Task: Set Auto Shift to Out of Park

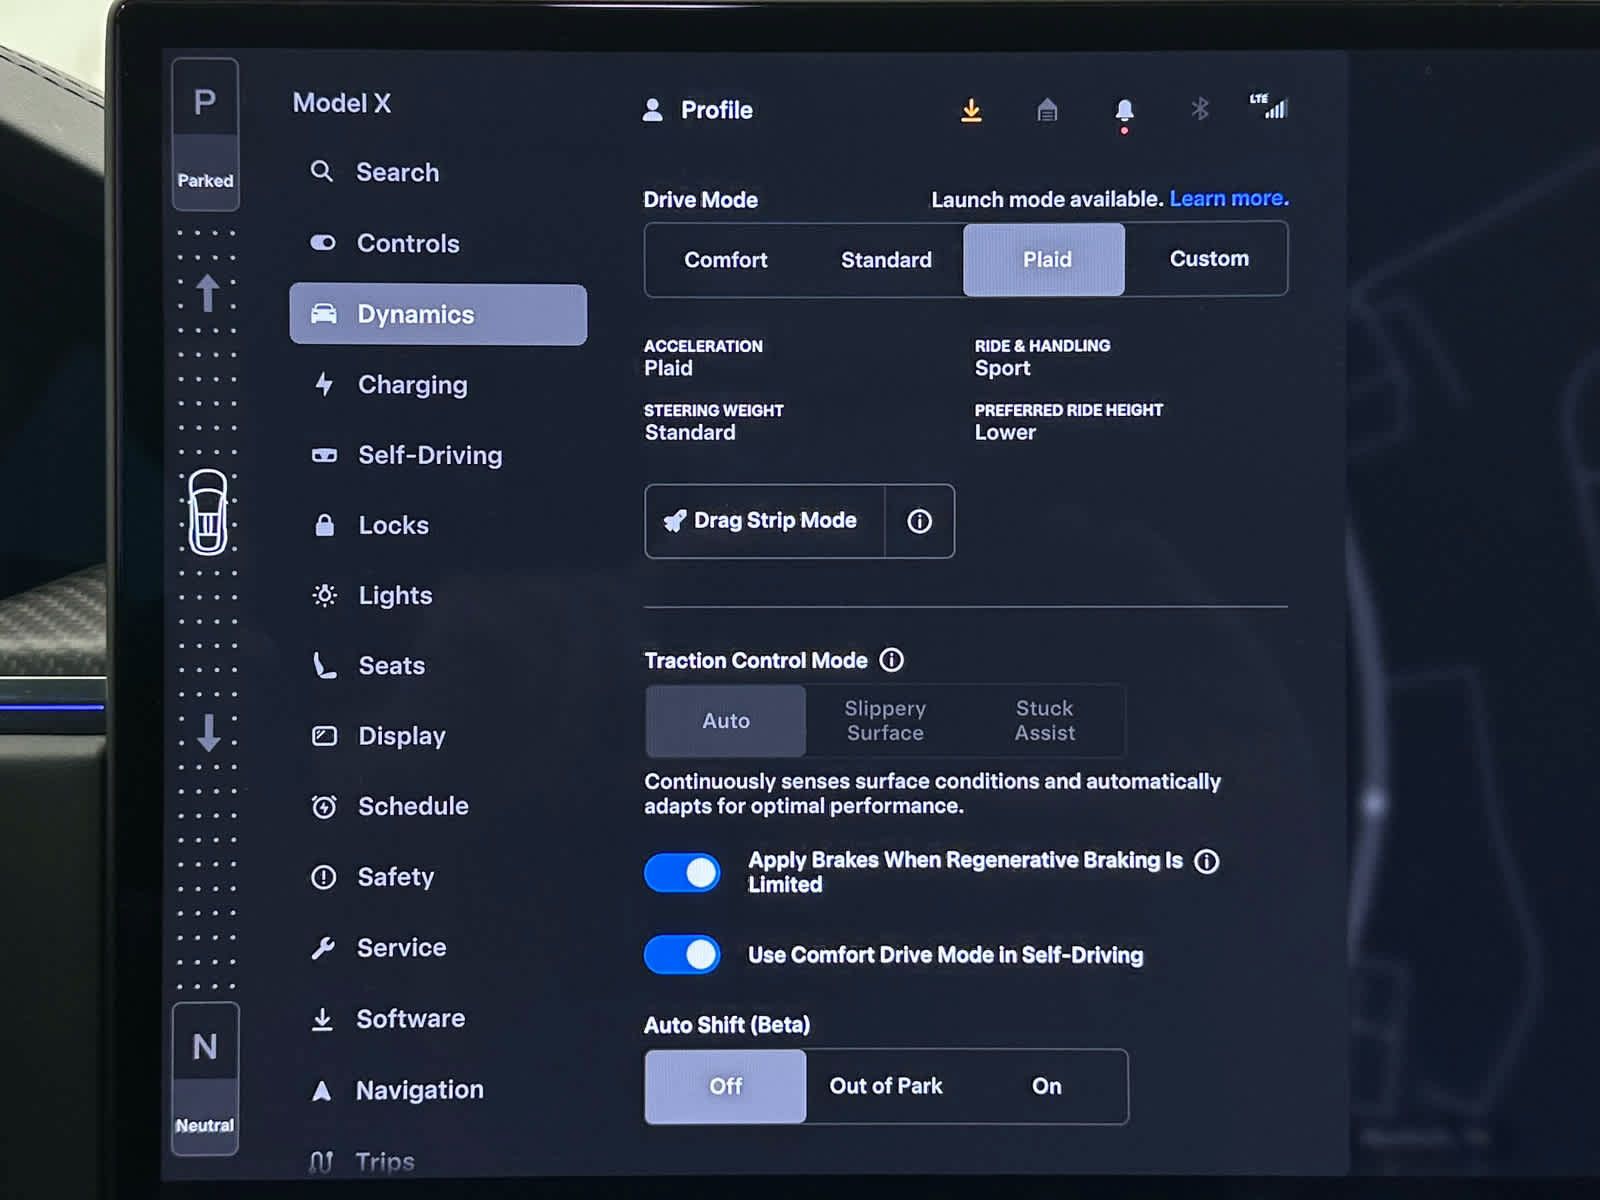Action: [x=886, y=1087]
